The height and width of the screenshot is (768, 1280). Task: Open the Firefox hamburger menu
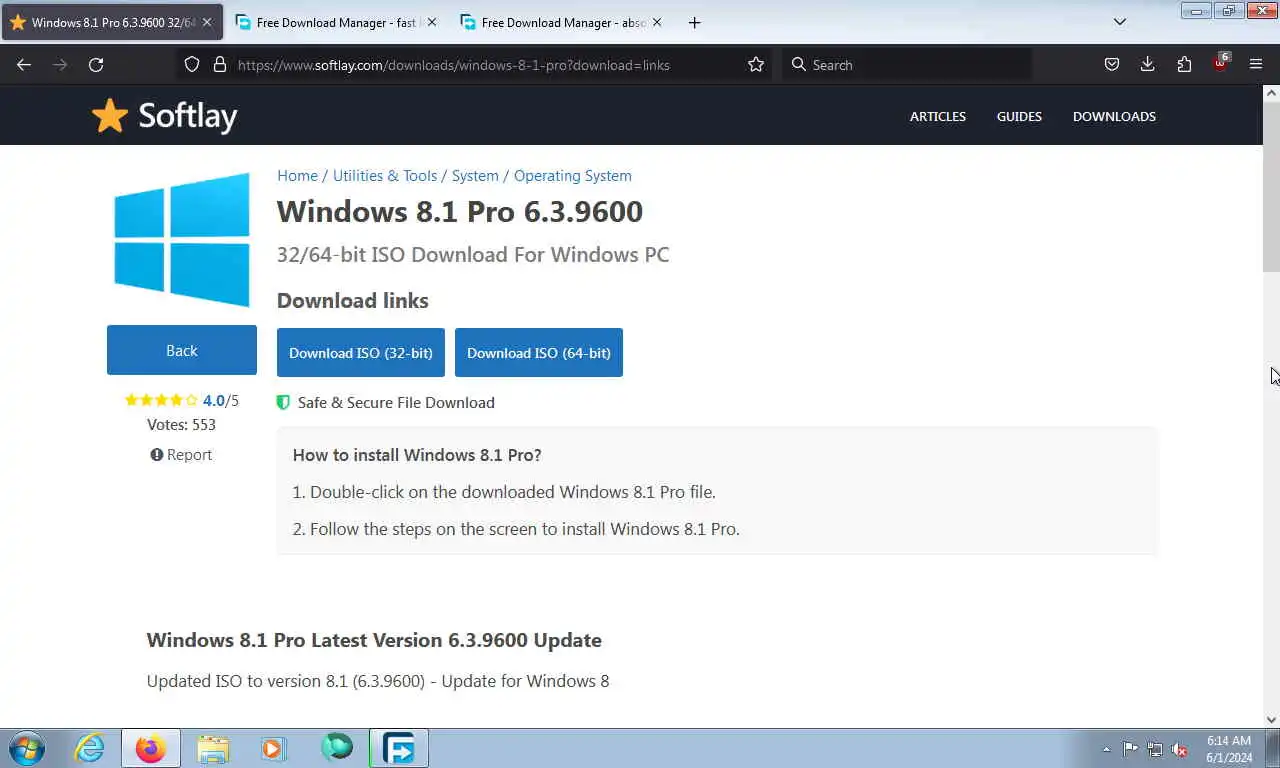tap(1256, 65)
